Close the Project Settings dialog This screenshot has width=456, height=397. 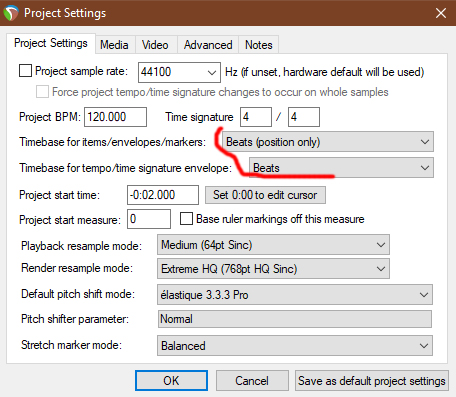coord(441,13)
